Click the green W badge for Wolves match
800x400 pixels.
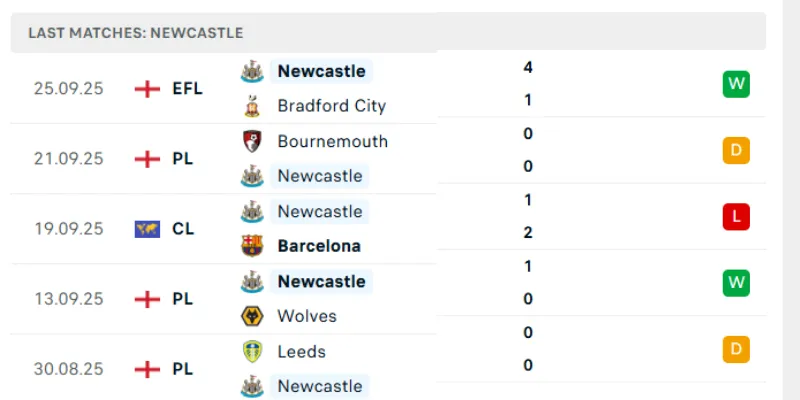(736, 283)
